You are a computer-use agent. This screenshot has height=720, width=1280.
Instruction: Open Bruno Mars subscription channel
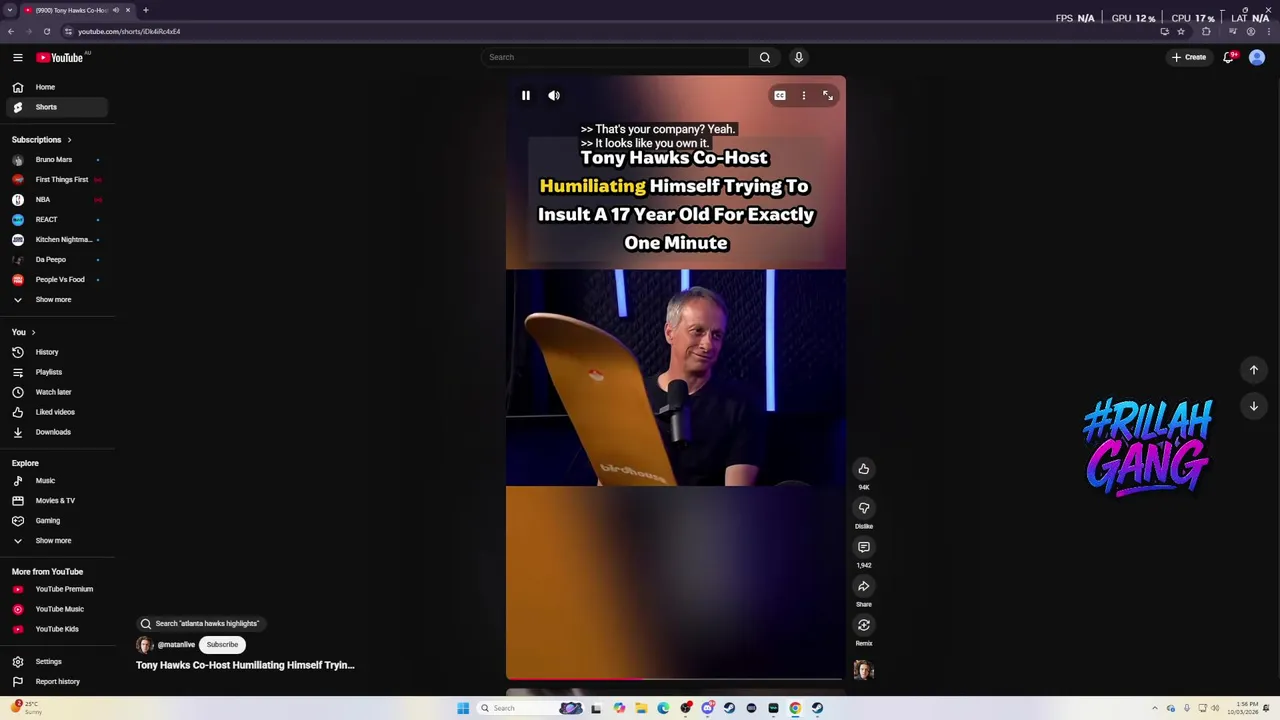click(57, 160)
